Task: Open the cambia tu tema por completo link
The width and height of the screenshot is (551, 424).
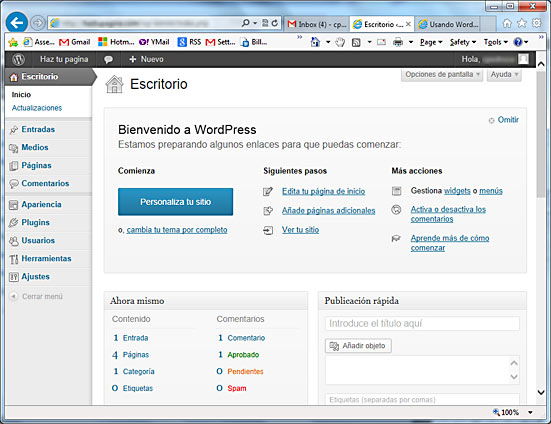Action: [x=177, y=230]
